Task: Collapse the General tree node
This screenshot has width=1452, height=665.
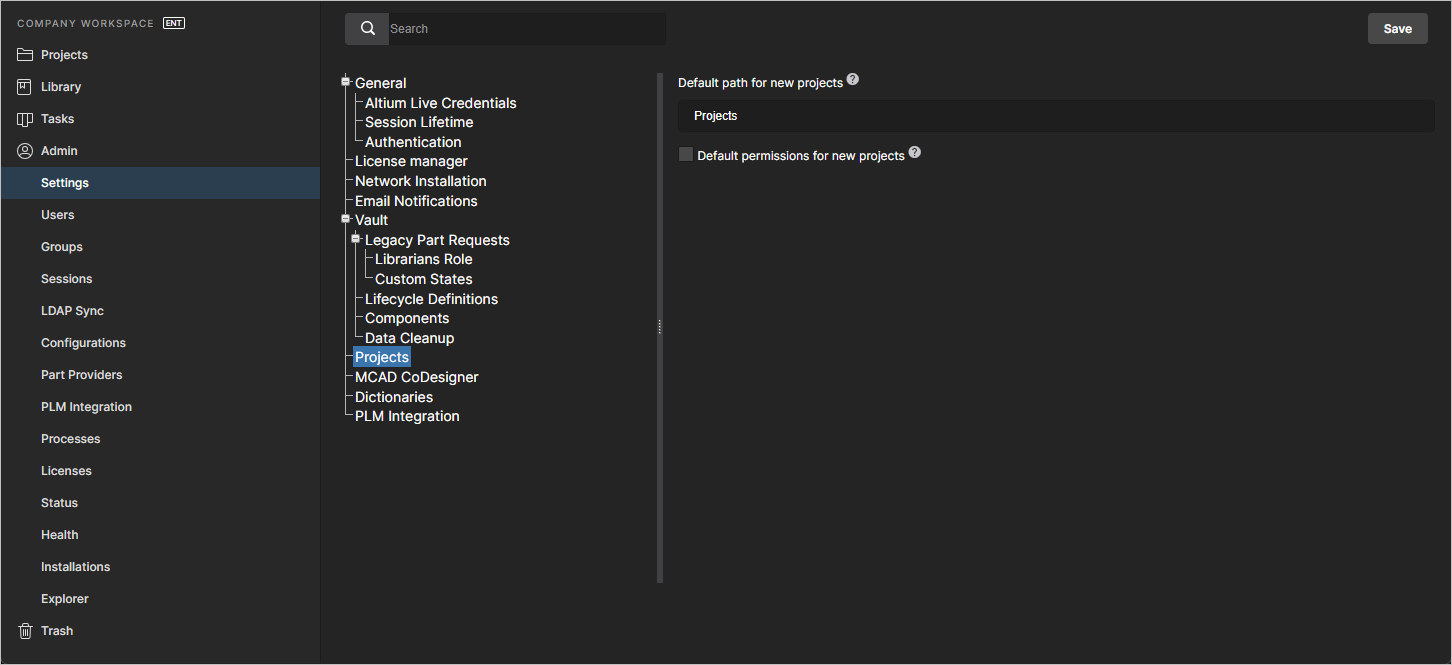Action: pyautogui.click(x=345, y=82)
